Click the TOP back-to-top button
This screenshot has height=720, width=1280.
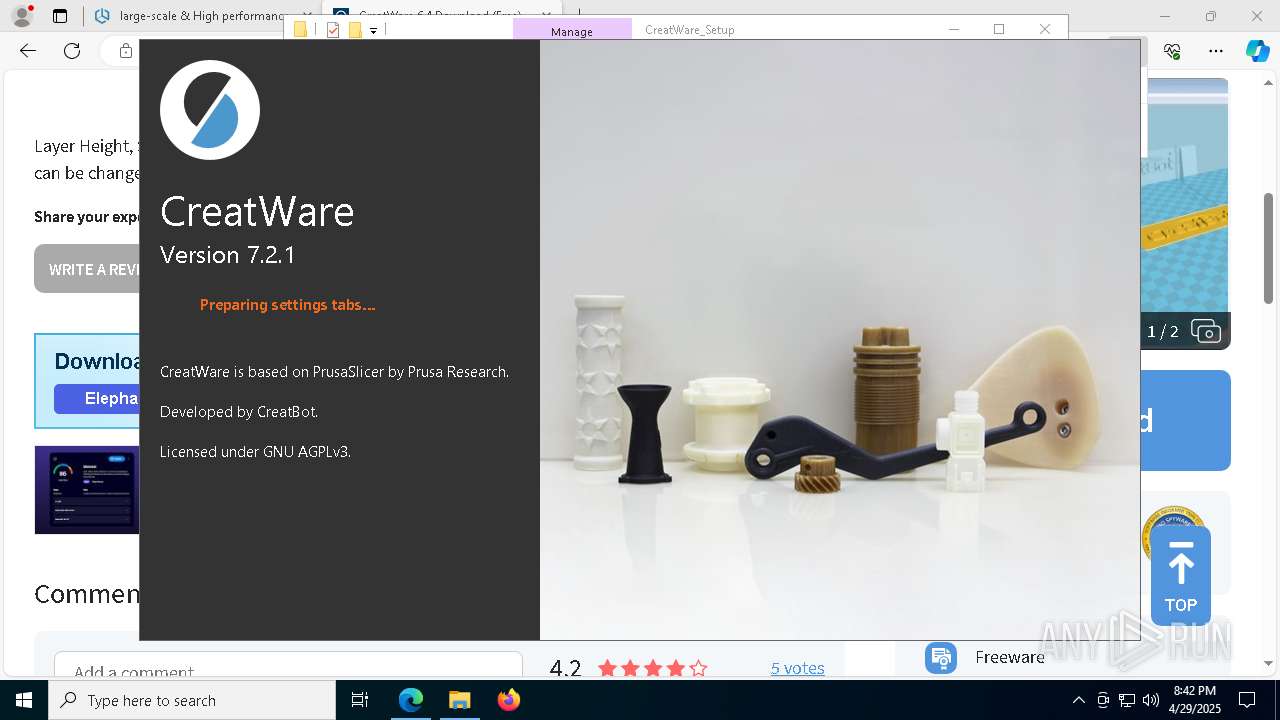coord(1180,575)
